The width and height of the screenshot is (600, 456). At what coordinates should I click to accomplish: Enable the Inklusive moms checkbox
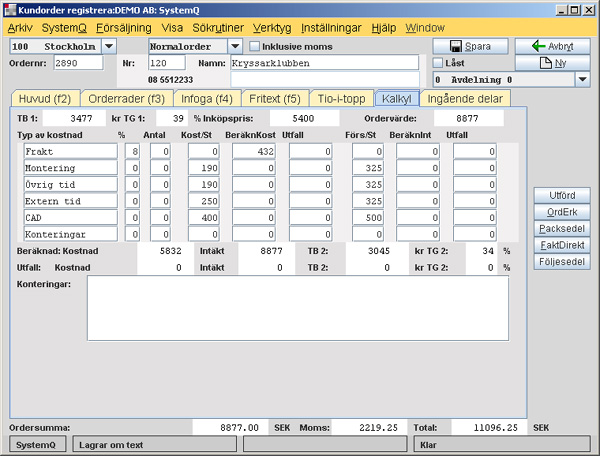pyautogui.click(x=254, y=46)
